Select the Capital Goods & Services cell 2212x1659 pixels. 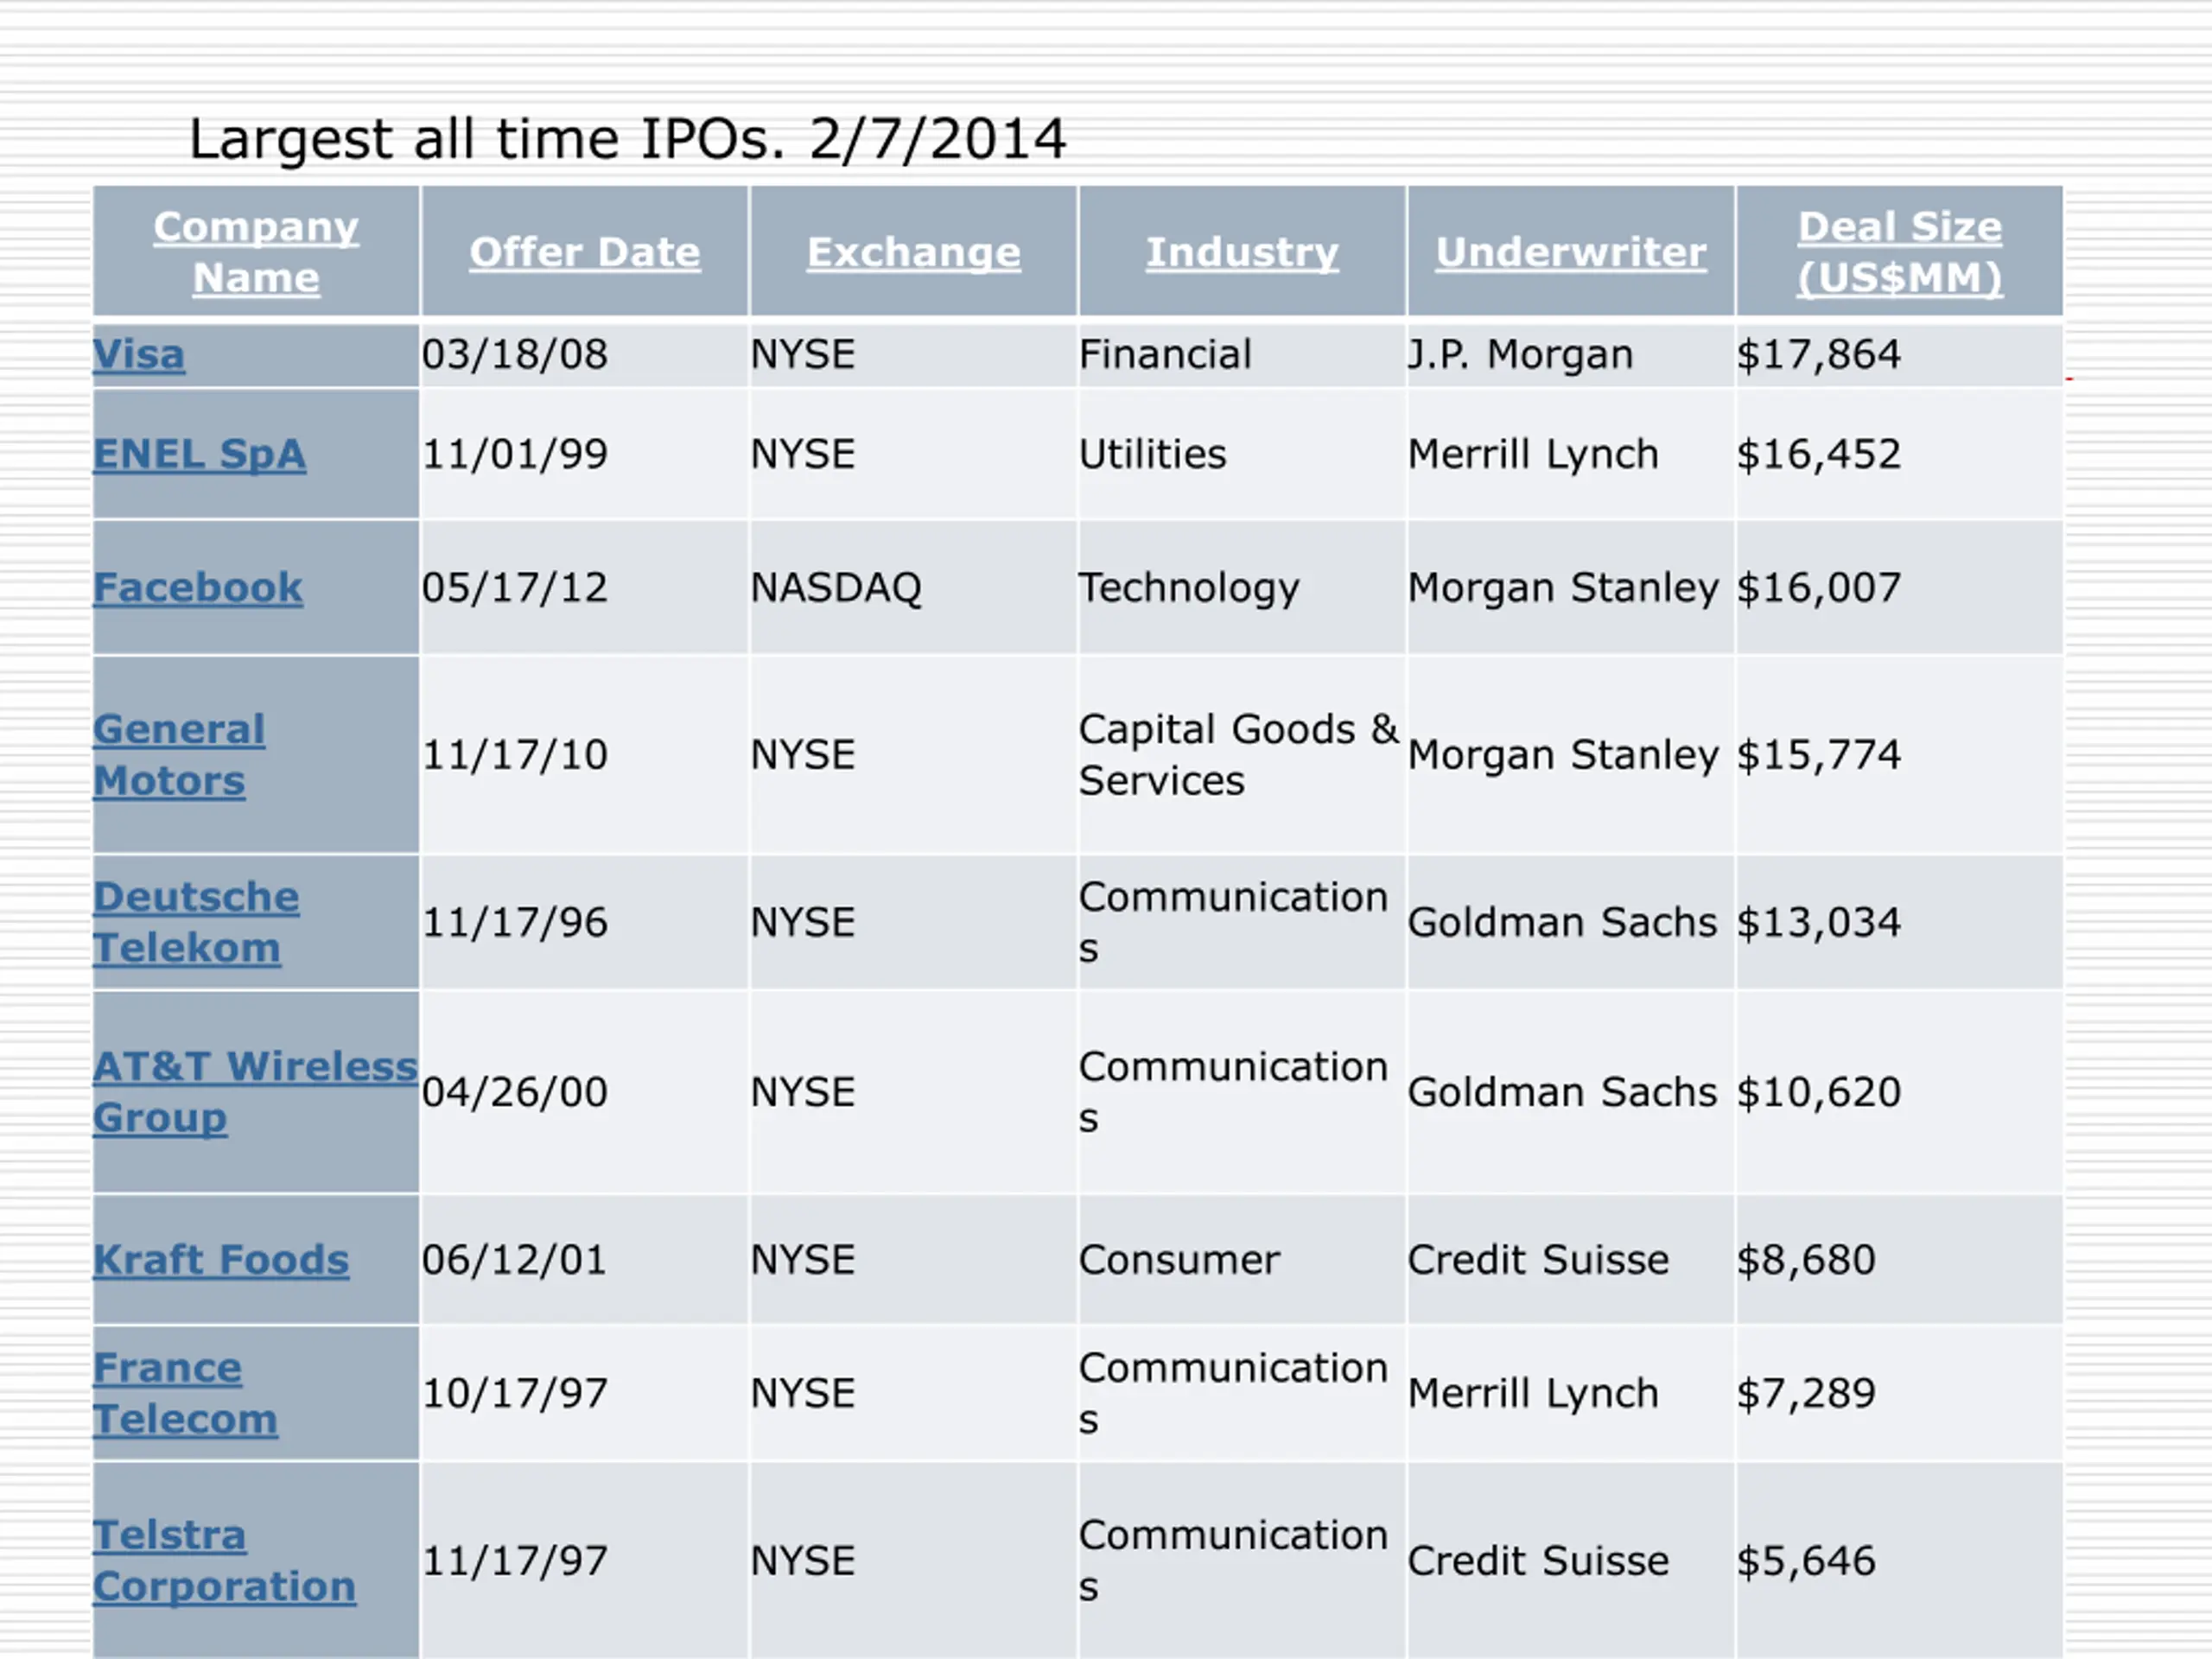(1242, 754)
